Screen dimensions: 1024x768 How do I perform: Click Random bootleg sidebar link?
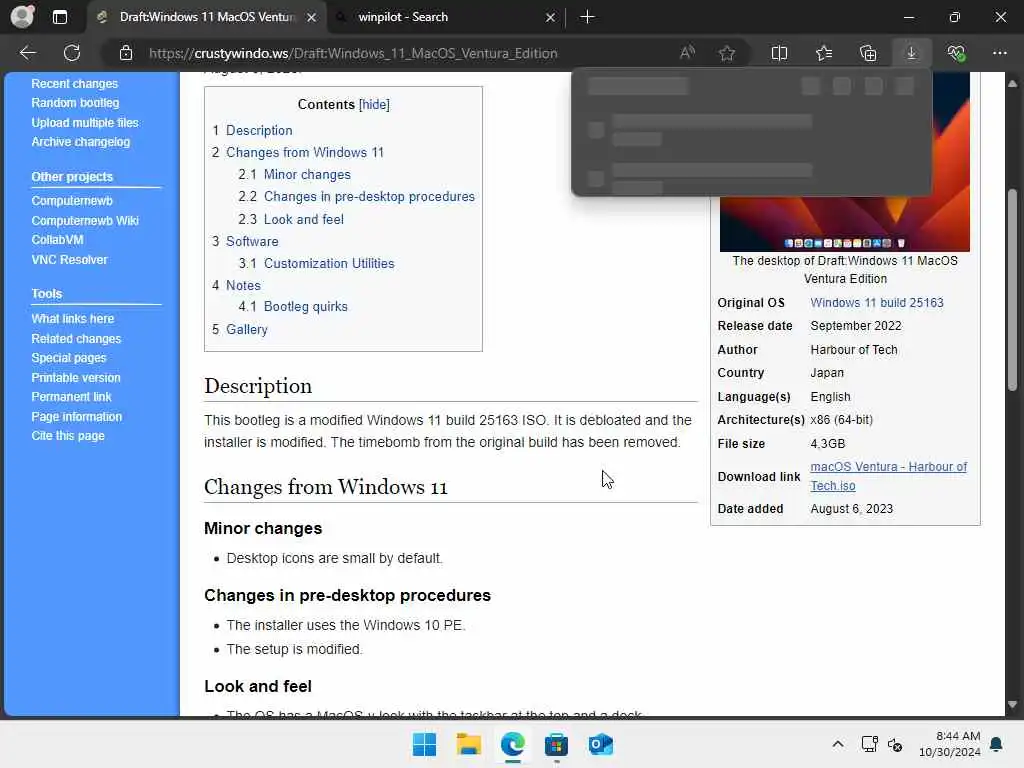tap(75, 103)
